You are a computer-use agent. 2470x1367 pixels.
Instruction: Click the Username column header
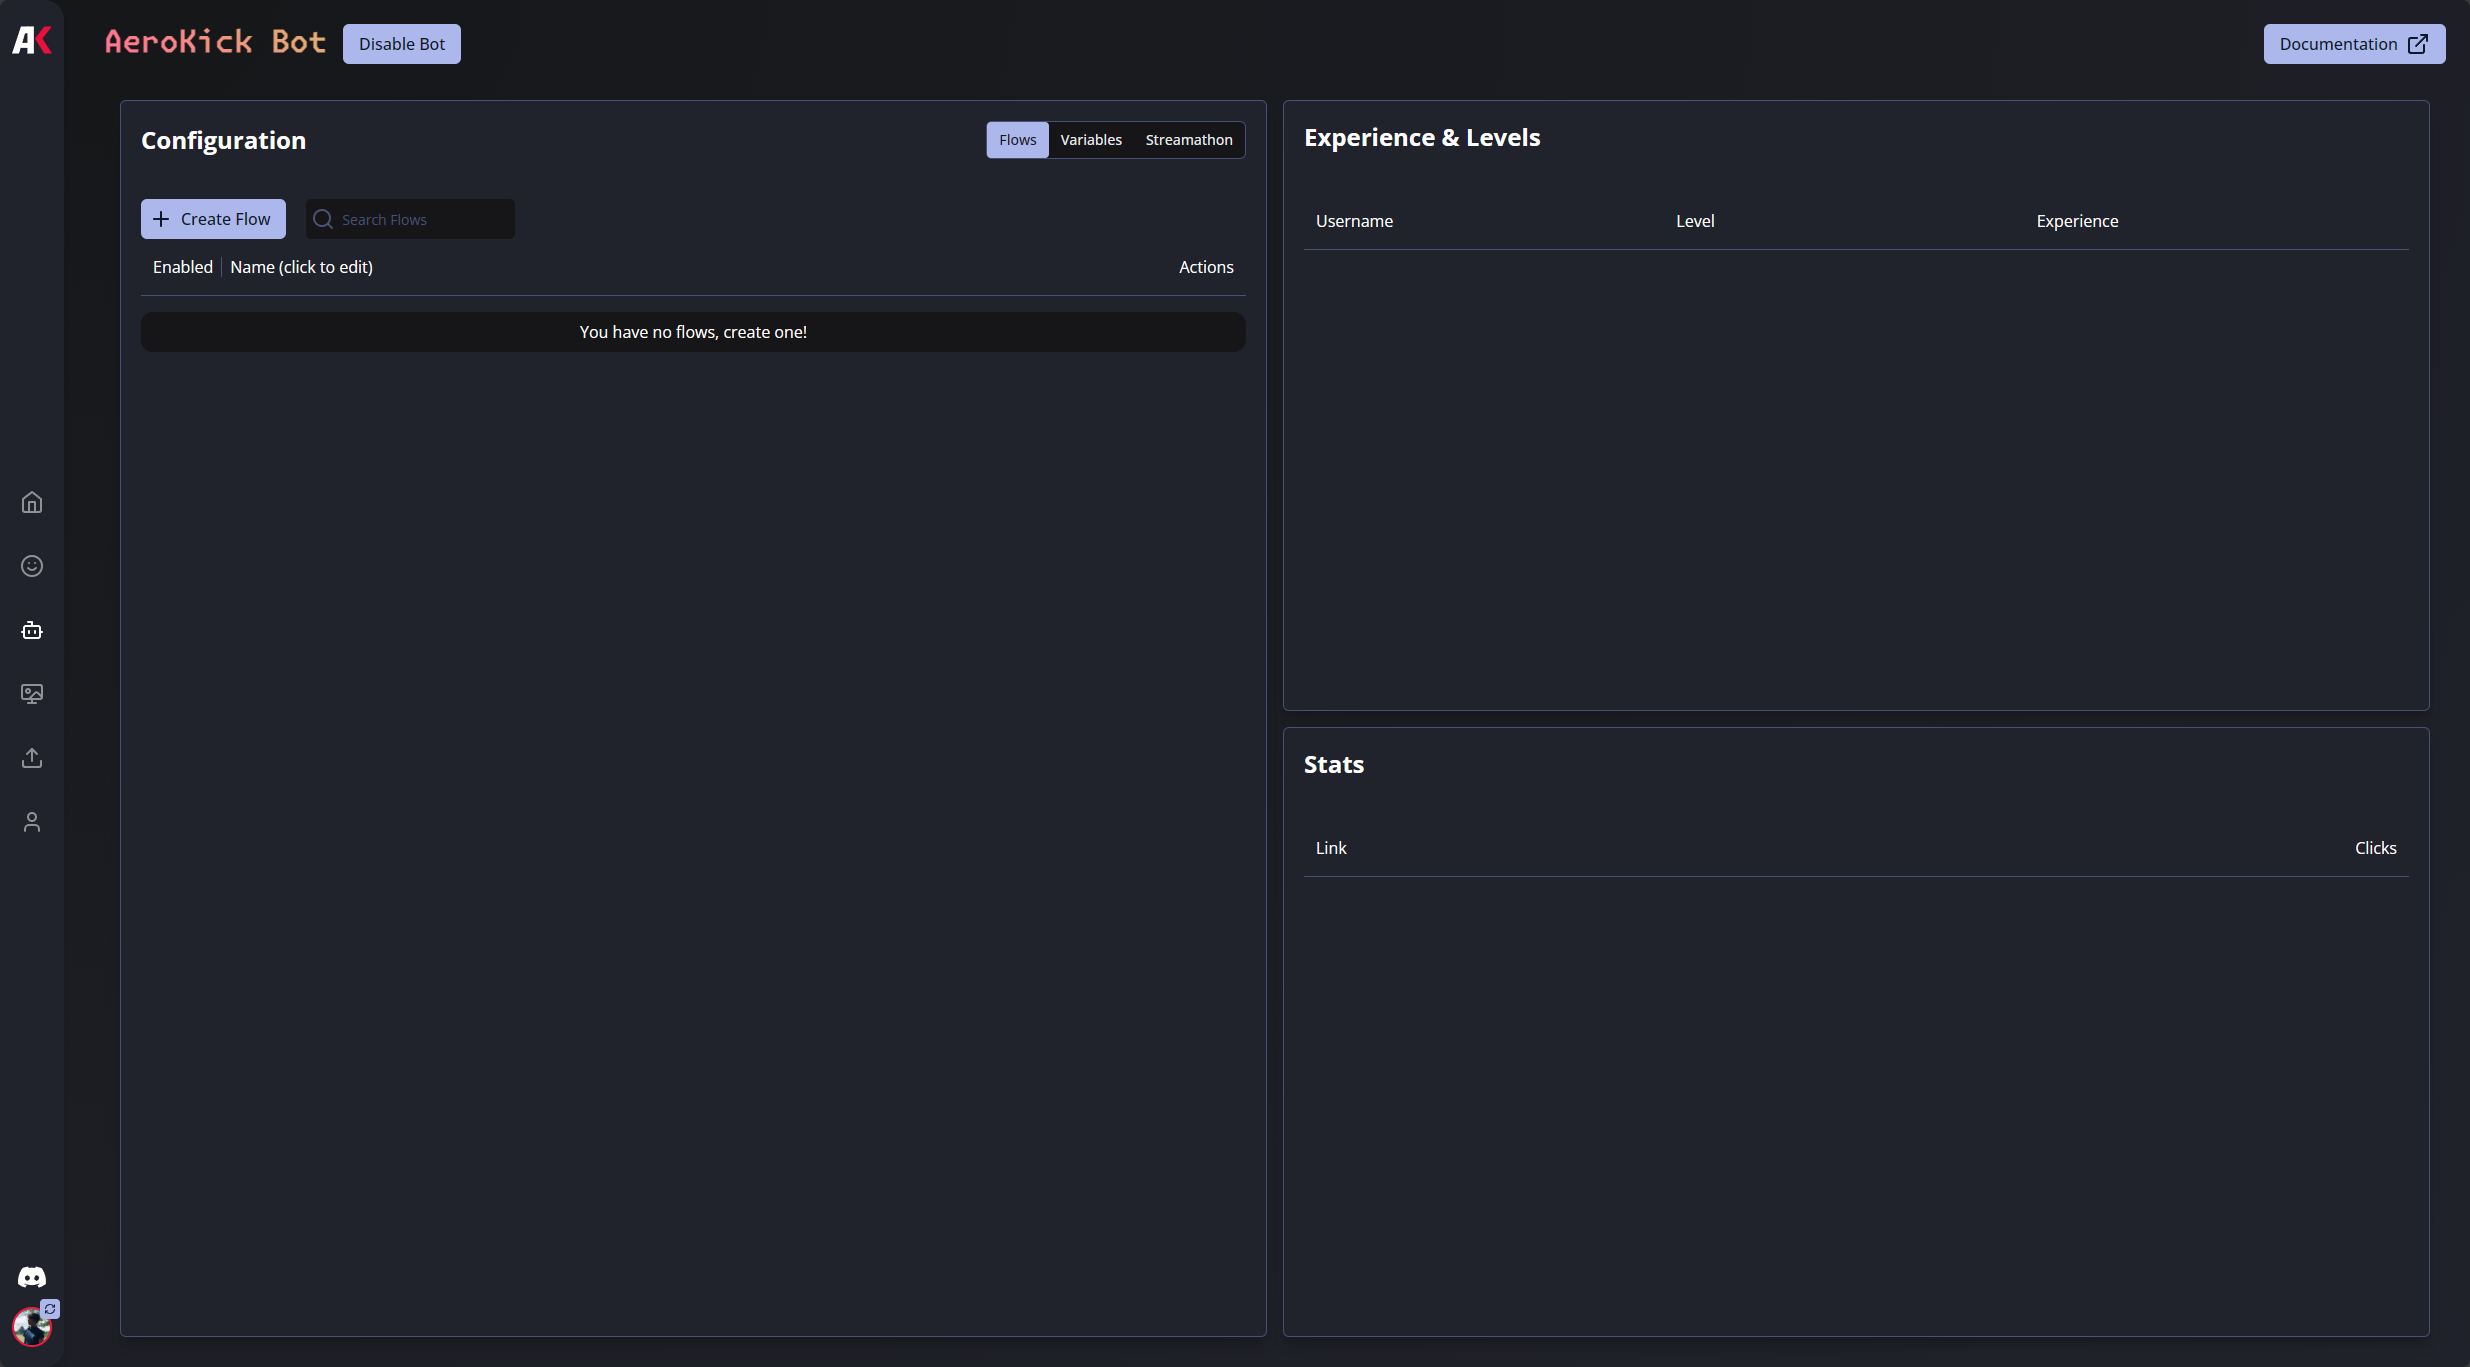1354,221
